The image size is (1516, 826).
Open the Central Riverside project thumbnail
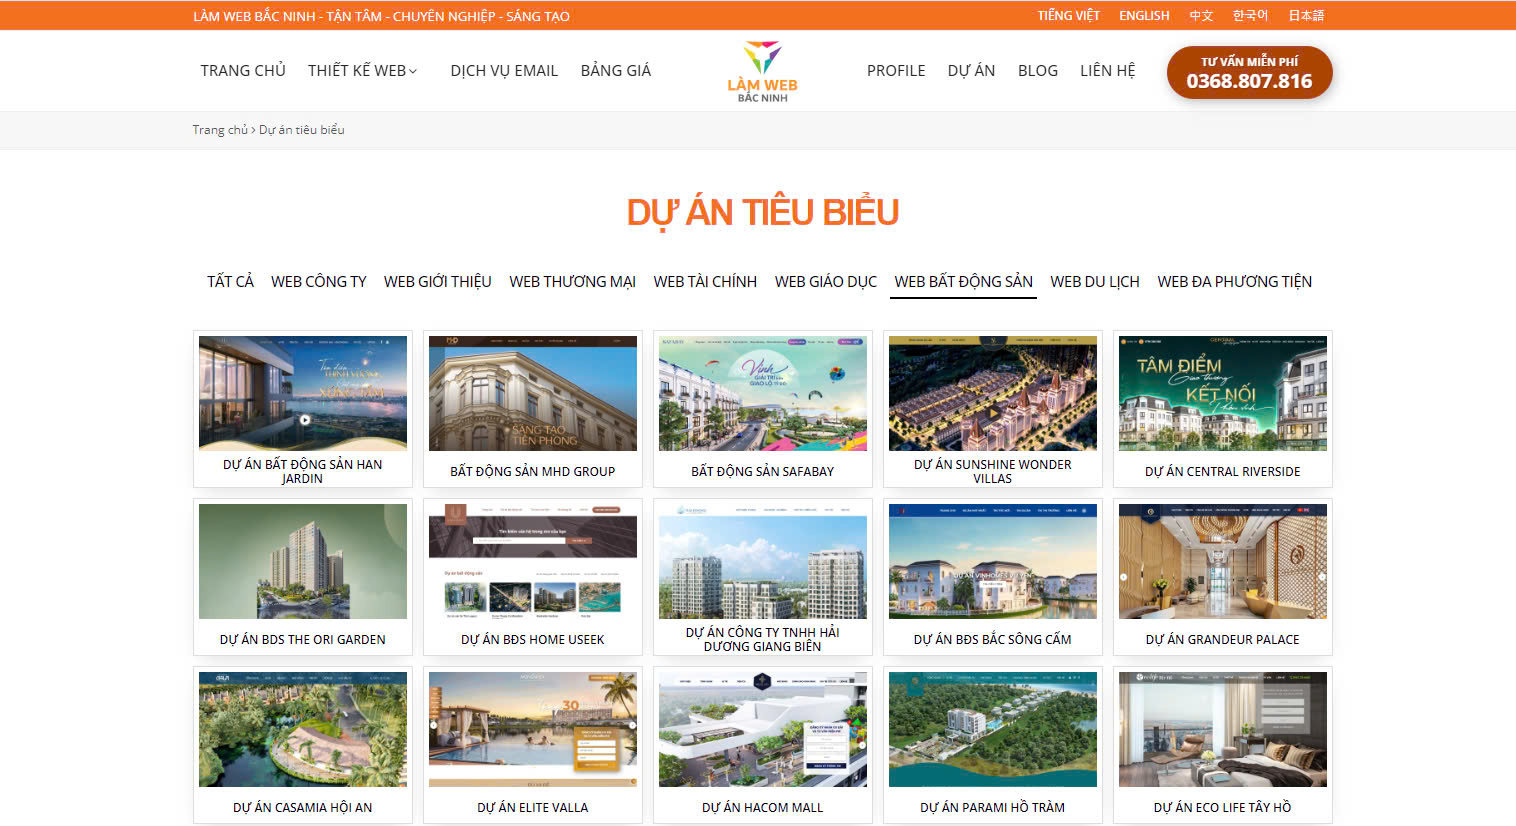[1223, 393]
